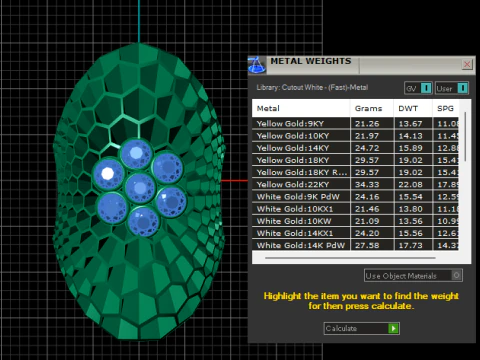Click the green arrow on Calculate
480x360 pixels.
coord(393,328)
